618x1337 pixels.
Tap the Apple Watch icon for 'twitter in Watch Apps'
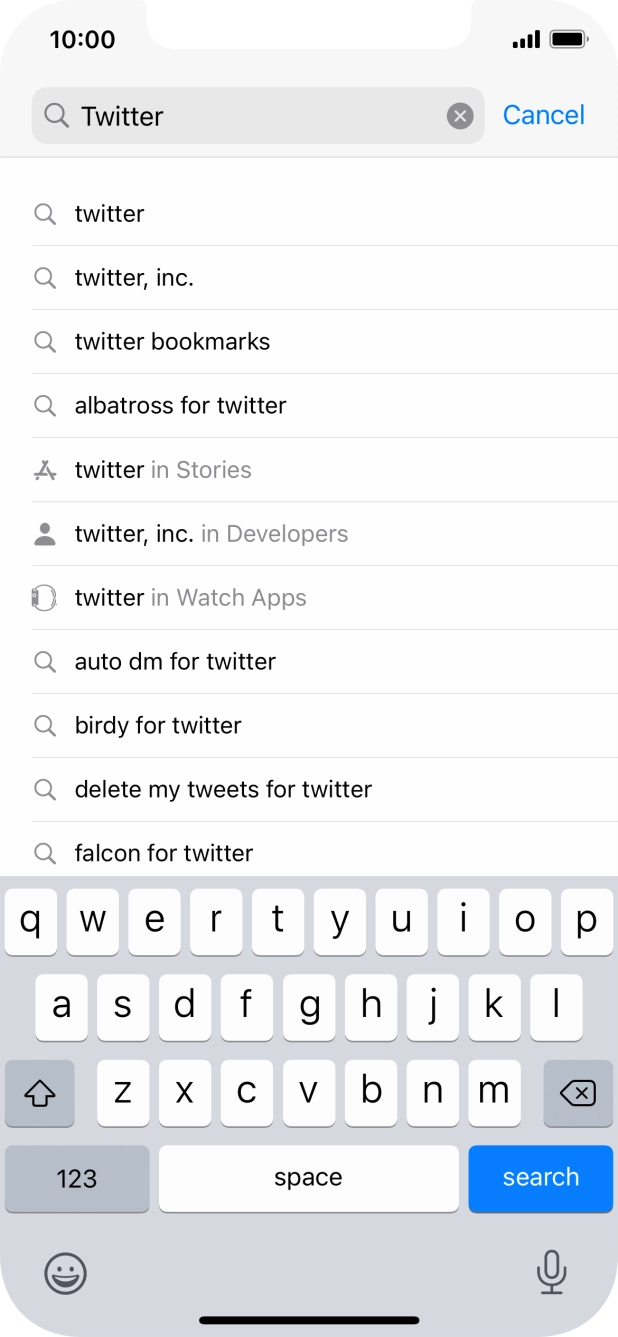[45, 597]
